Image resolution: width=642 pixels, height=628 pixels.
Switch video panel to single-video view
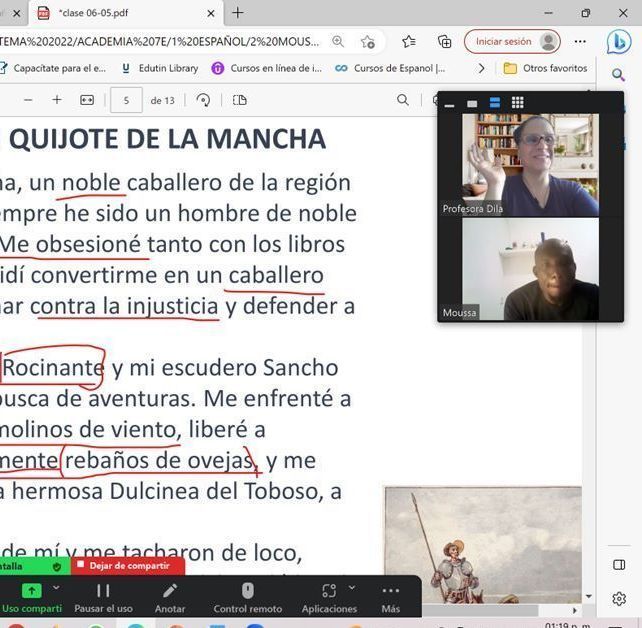click(472, 103)
